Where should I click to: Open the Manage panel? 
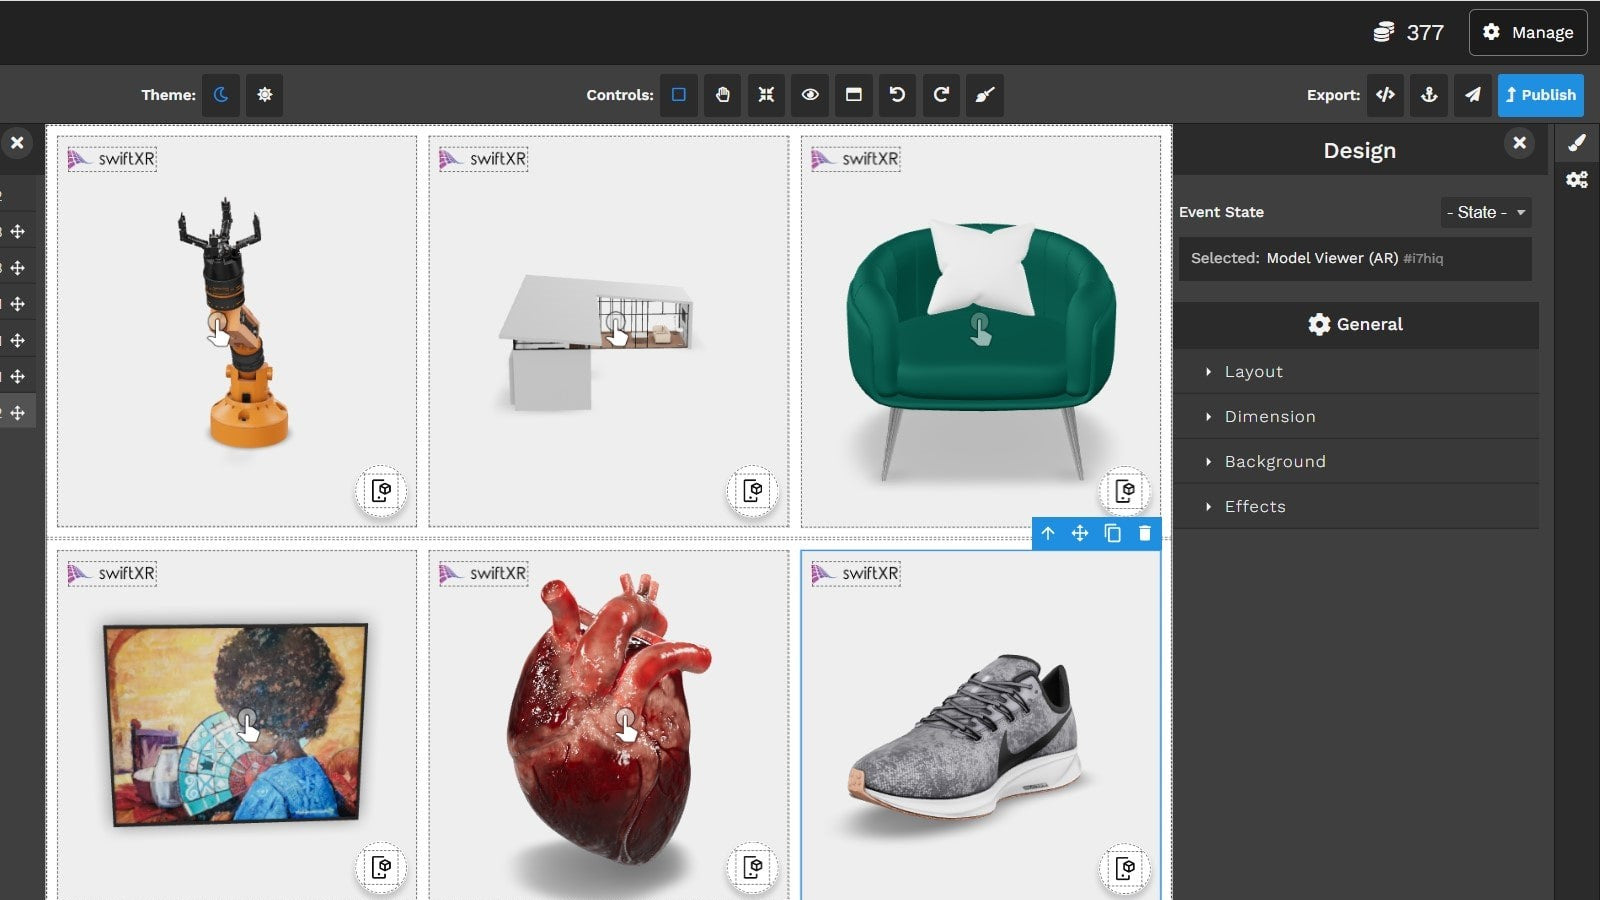1528,32
